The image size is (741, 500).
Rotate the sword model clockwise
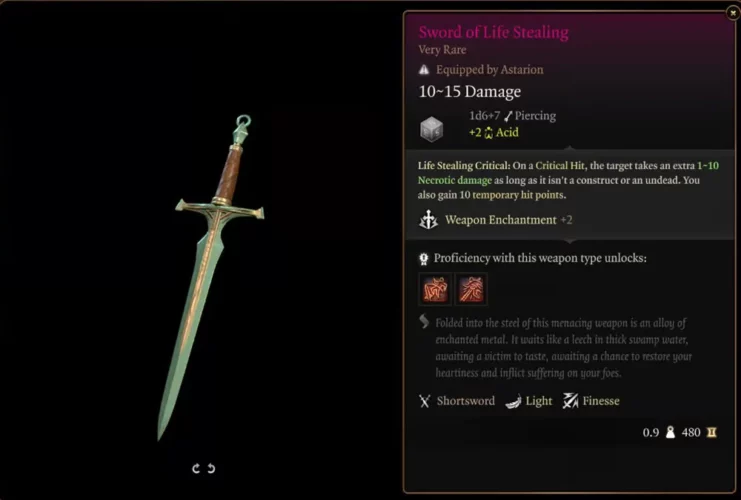196,468
